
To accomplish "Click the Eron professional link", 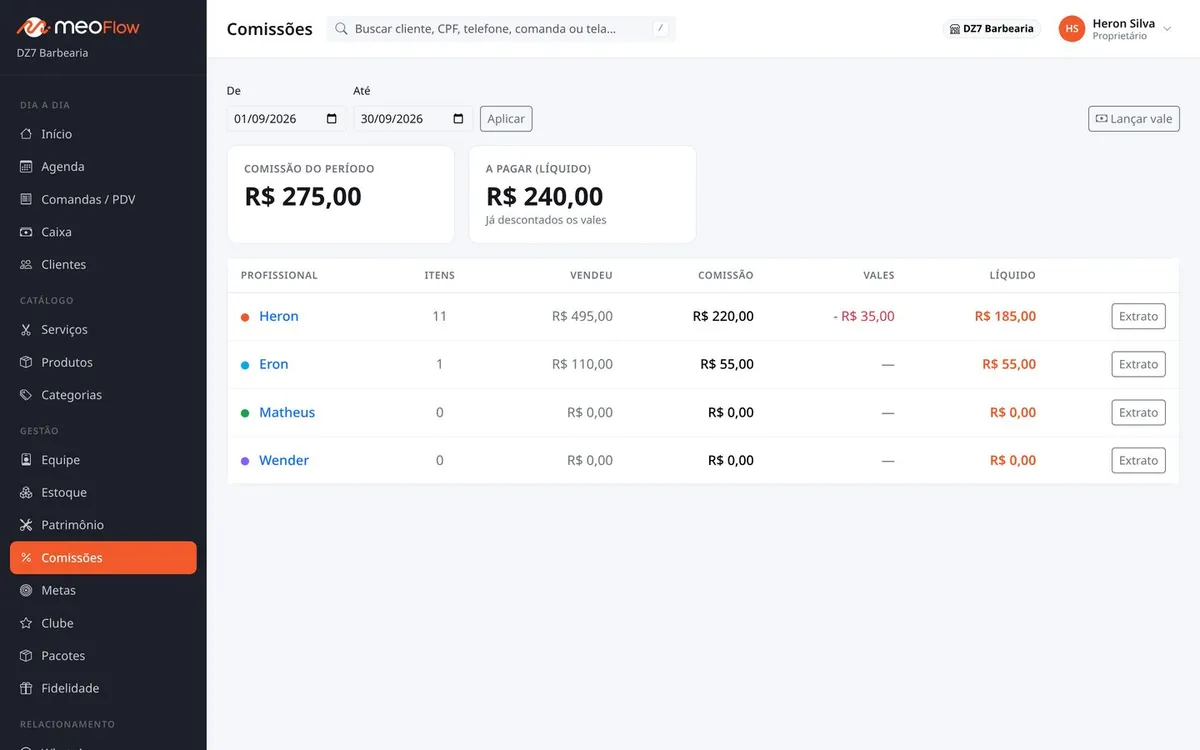I will (274, 364).
